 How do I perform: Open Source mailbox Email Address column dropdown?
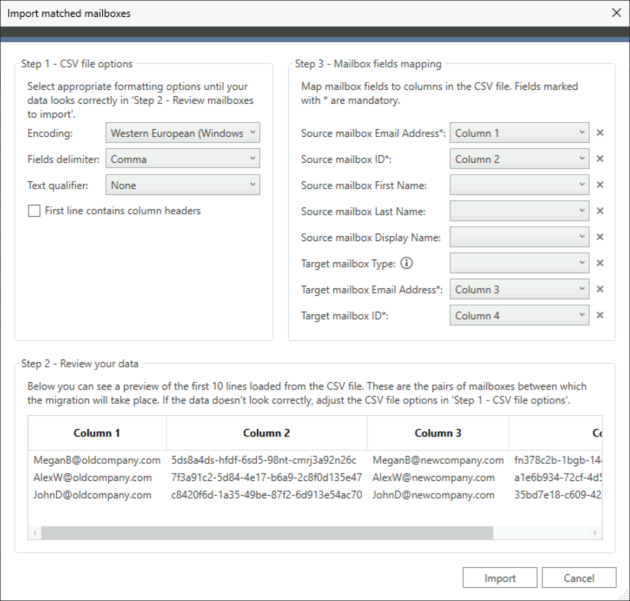click(x=520, y=133)
